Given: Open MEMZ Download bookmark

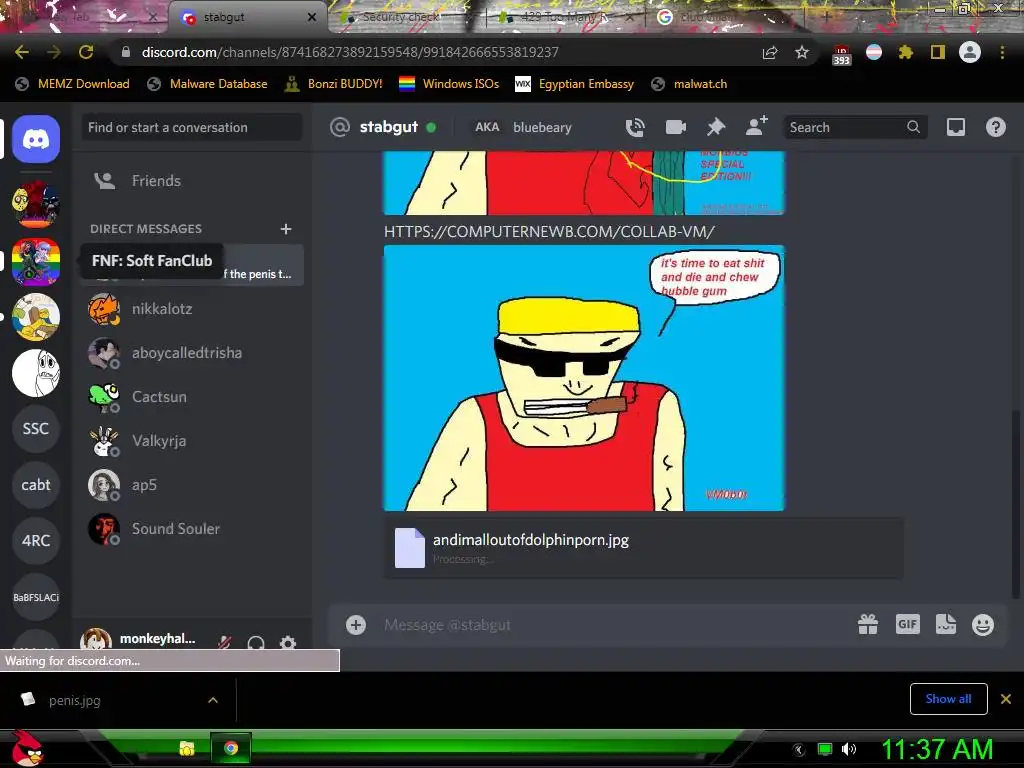Looking at the screenshot, I should [x=72, y=84].
